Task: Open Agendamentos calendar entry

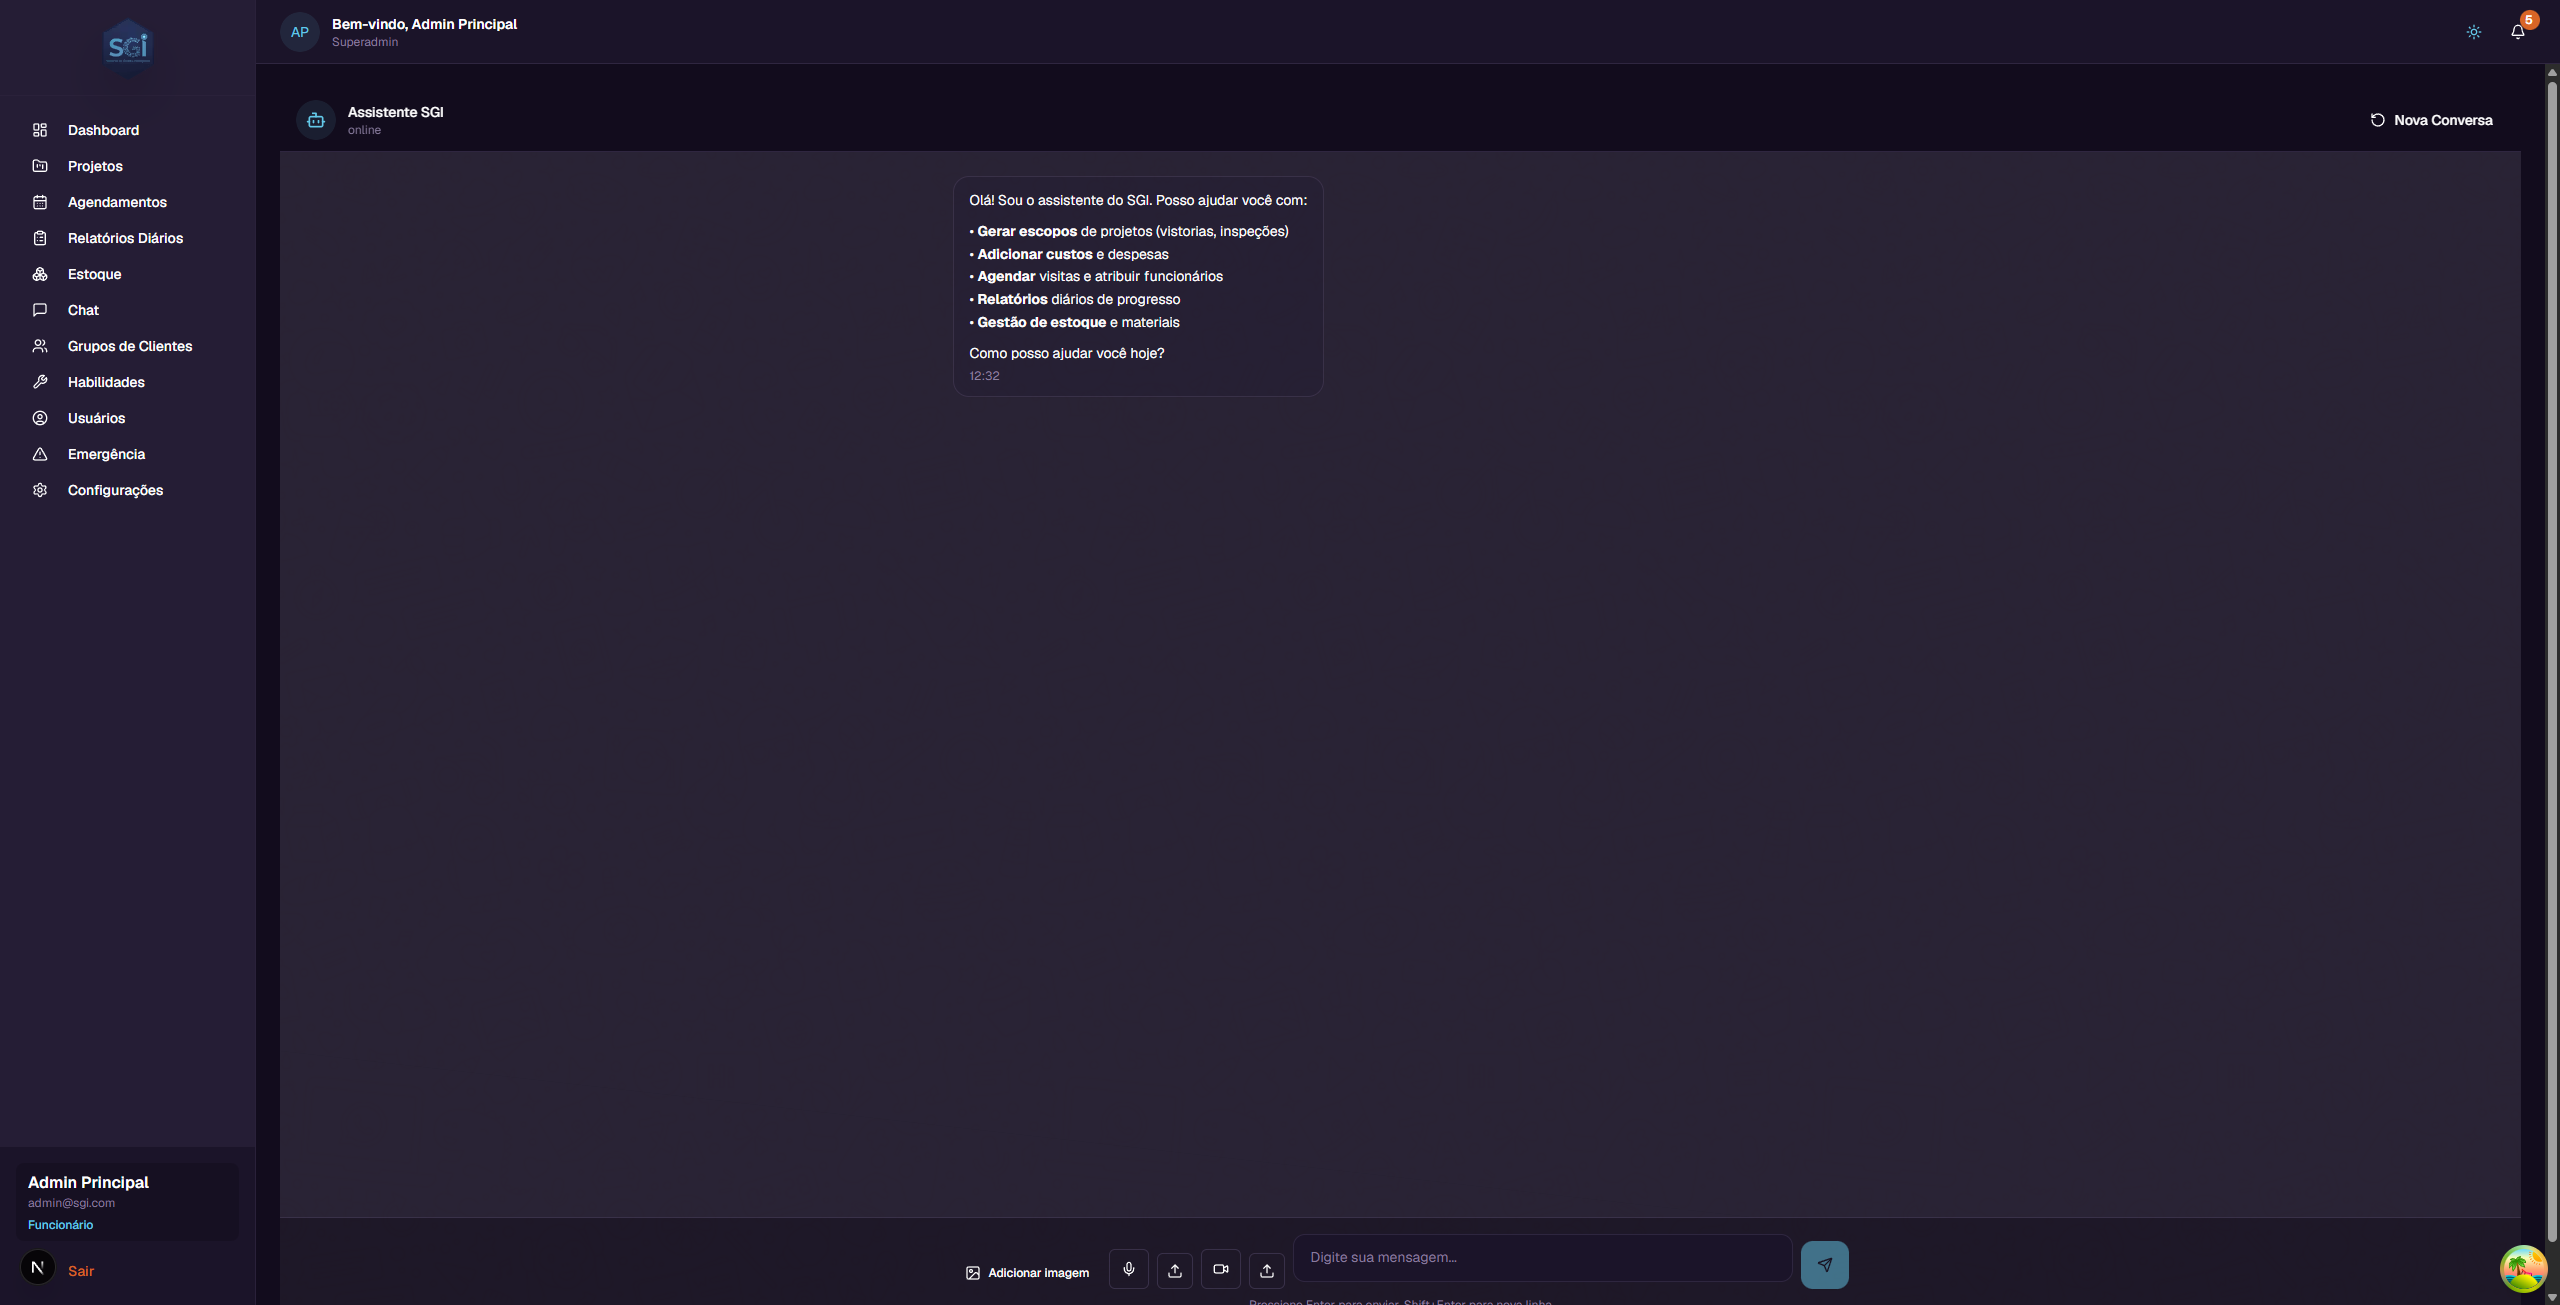Action: pyautogui.click(x=117, y=202)
